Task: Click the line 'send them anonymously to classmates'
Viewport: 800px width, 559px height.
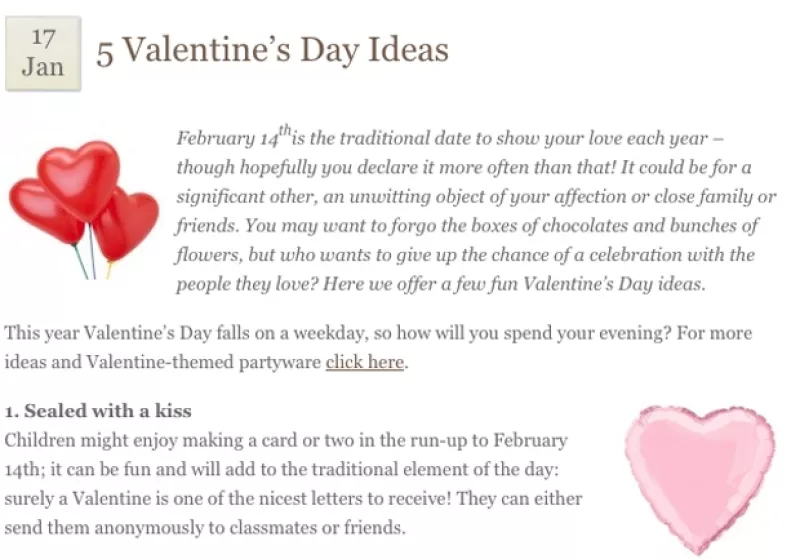Action: tap(205, 527)
